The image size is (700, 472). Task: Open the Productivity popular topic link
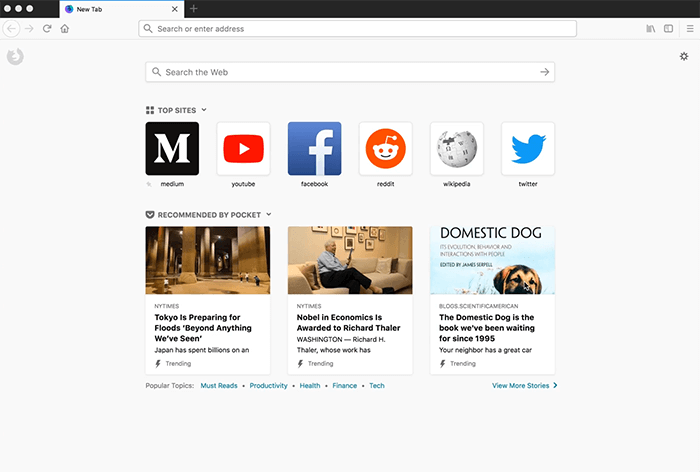[268, 385]
